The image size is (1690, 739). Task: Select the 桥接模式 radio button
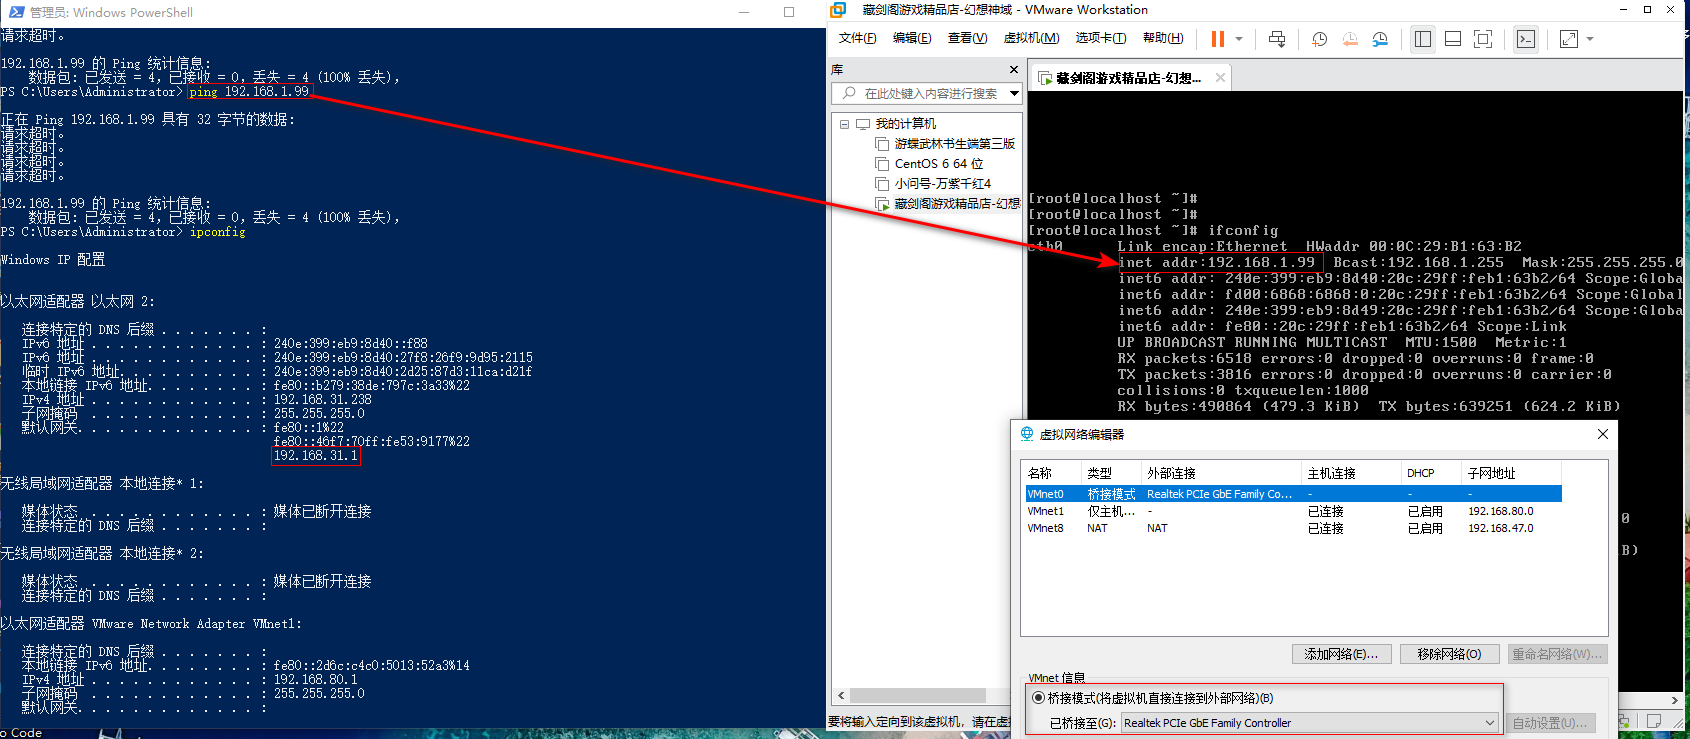point(1038,698)
